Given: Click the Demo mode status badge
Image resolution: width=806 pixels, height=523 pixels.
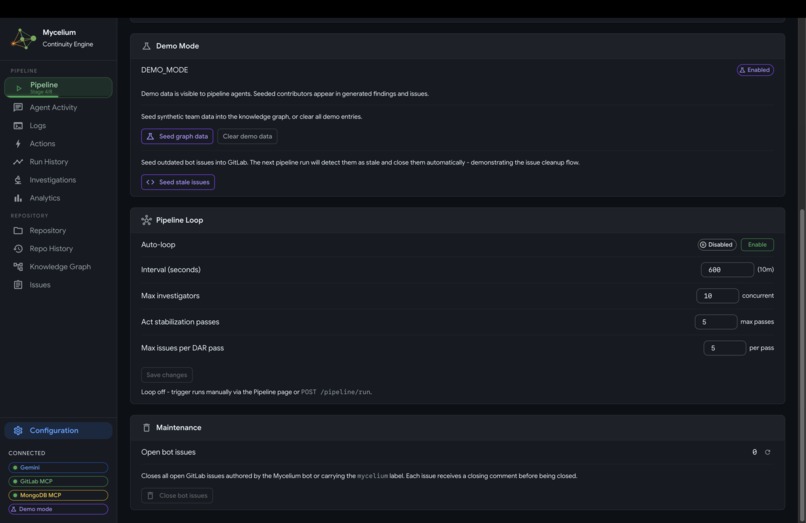Looking at the screenshot, I should [x=58, y=509].
